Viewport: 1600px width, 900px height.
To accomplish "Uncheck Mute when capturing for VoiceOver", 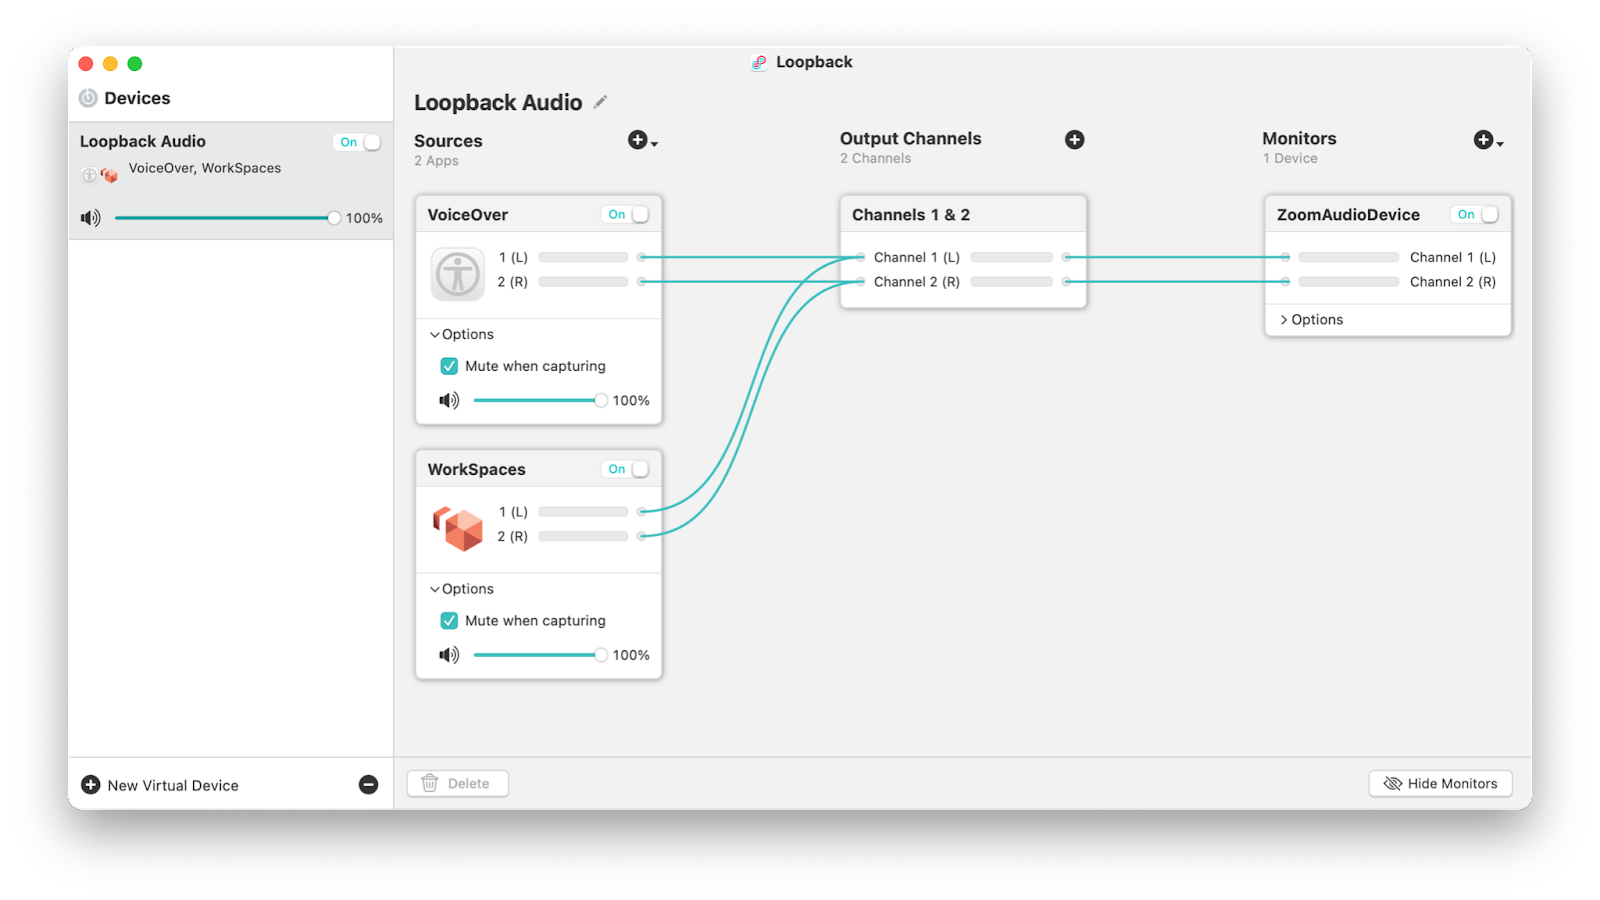I will pyautogui.click(x=449, y=366).
